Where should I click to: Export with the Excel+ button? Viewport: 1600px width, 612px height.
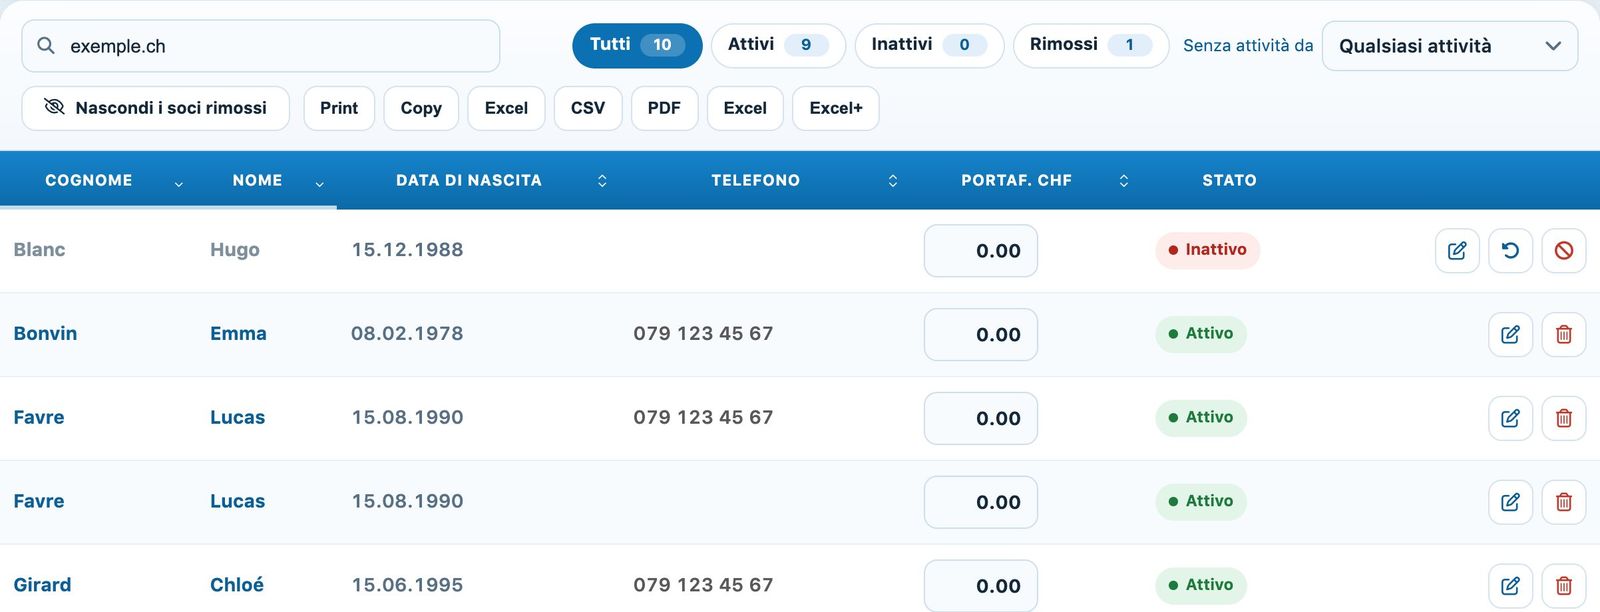click(836, 108)
